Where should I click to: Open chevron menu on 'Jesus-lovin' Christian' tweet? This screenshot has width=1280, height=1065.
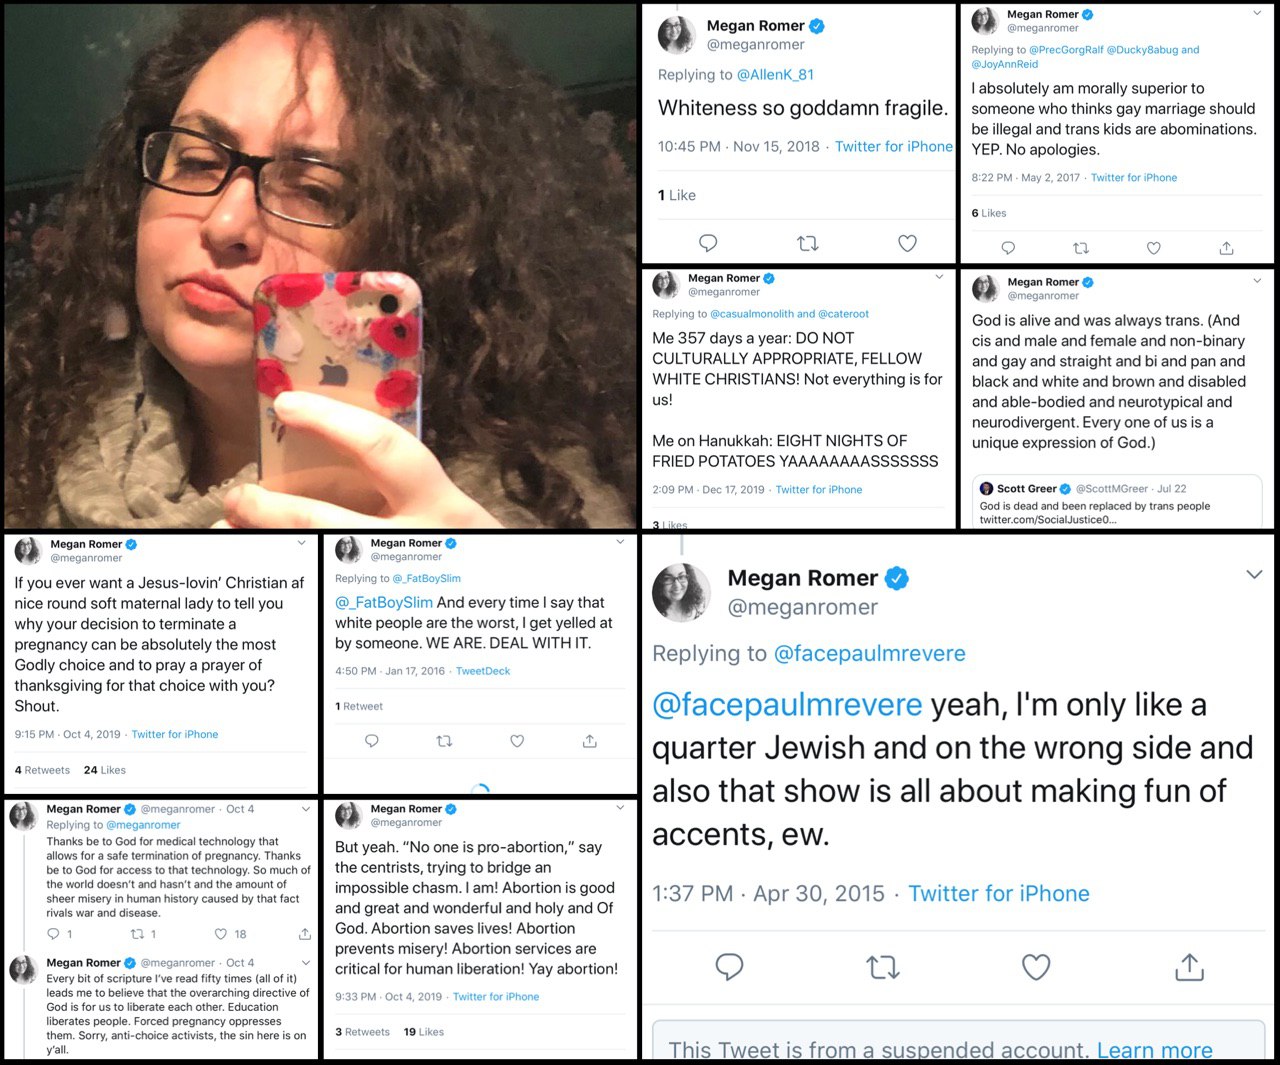click(302, 543)
